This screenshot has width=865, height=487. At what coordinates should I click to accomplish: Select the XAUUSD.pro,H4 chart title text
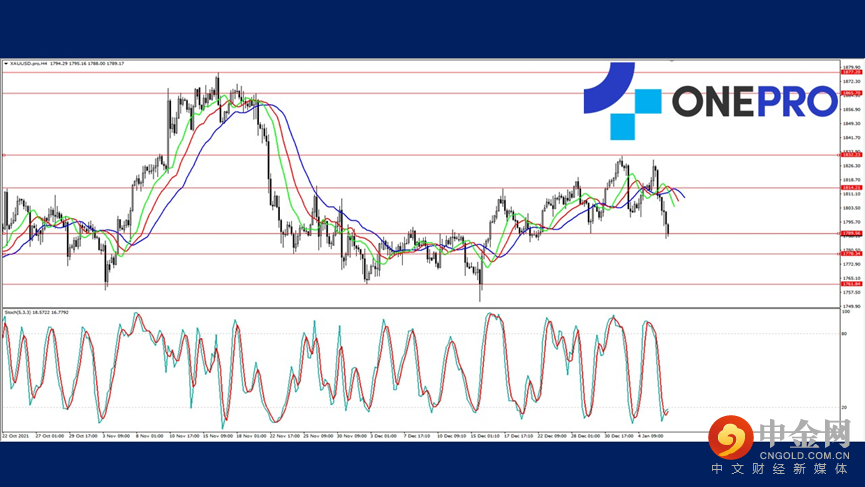coord(29,64)
